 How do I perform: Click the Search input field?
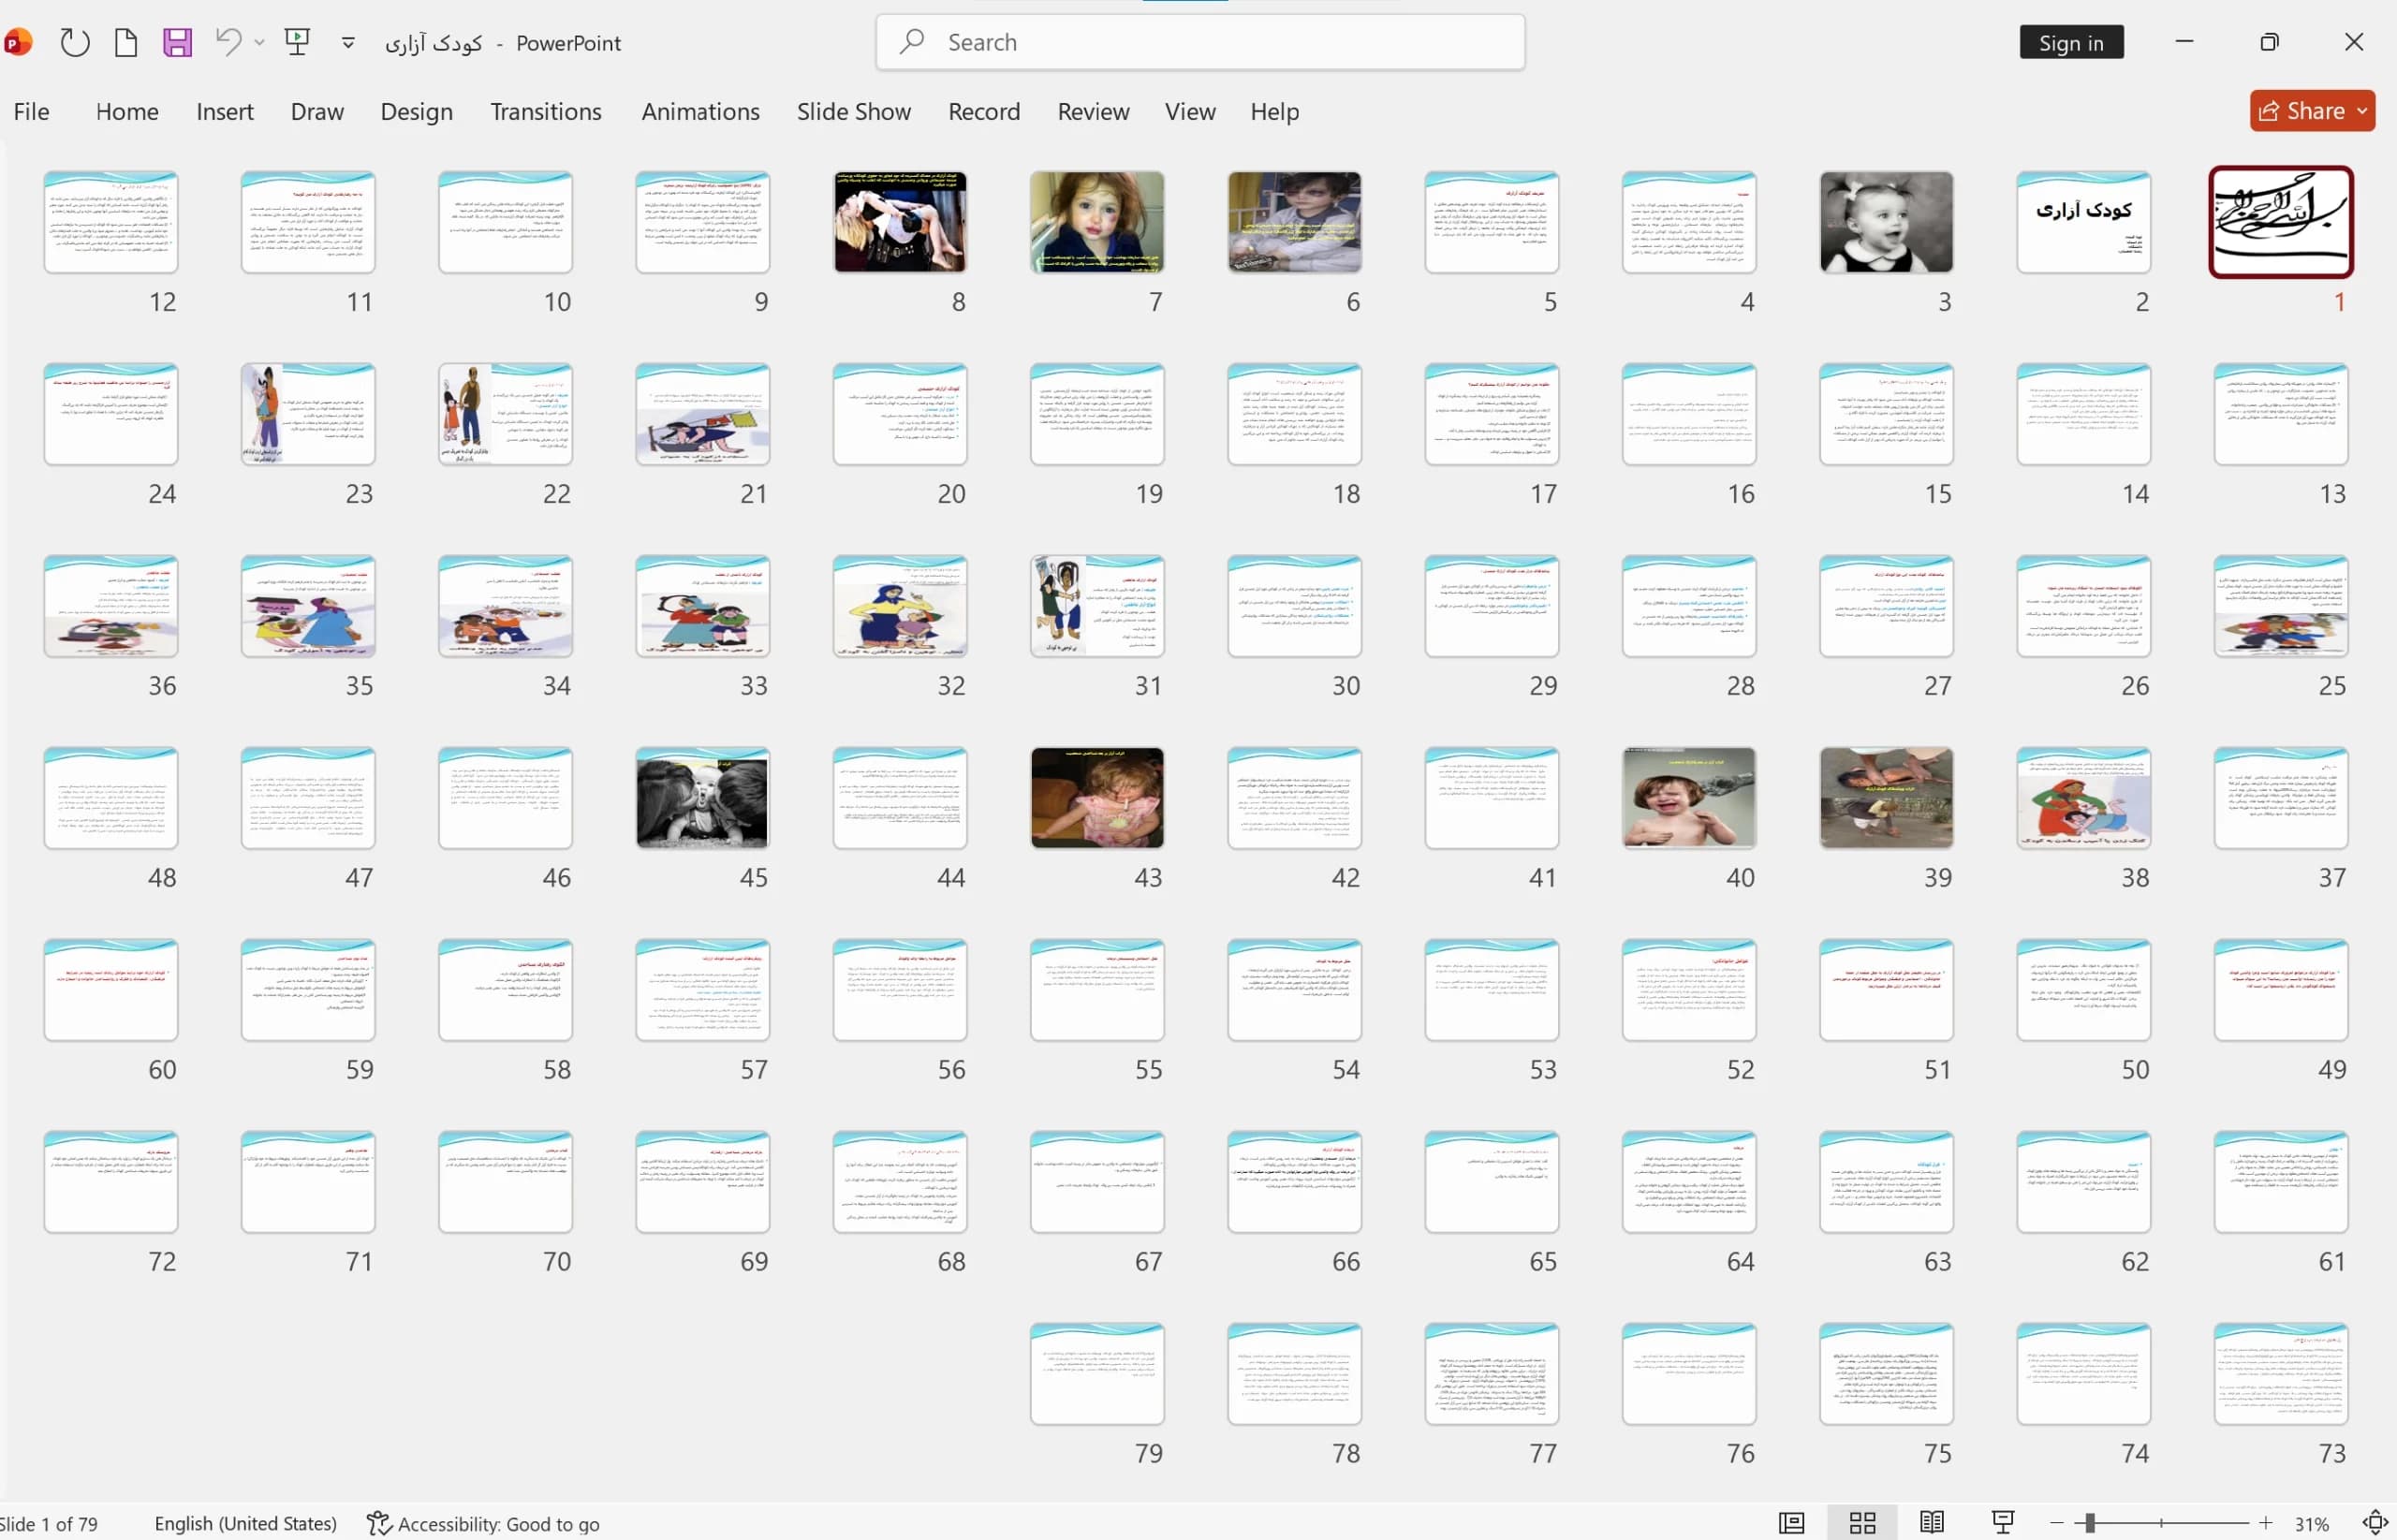(1200, 42)
